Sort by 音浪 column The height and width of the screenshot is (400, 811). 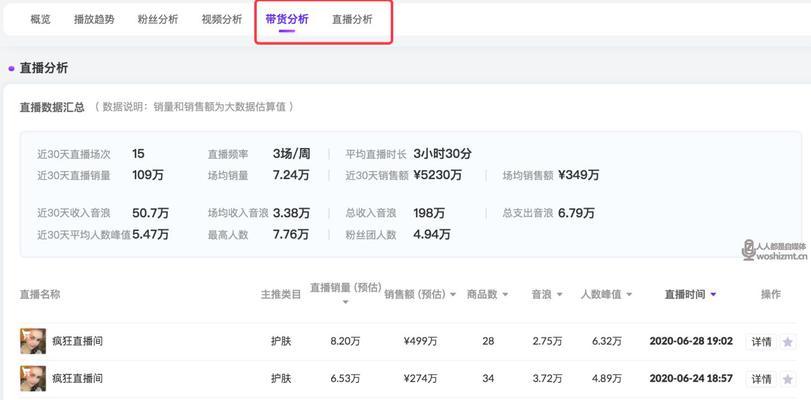tap(547, 294)
